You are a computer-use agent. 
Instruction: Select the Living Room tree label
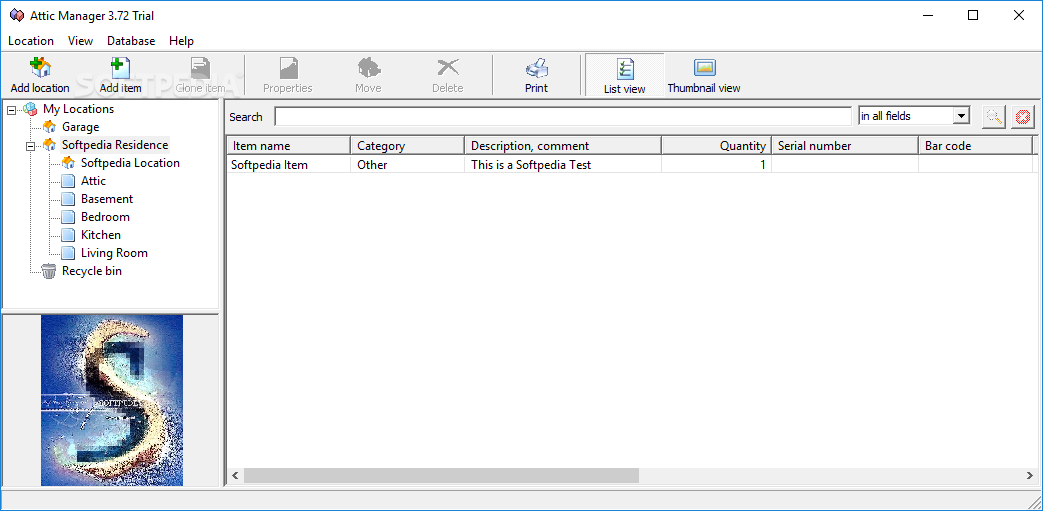(114, 253)
